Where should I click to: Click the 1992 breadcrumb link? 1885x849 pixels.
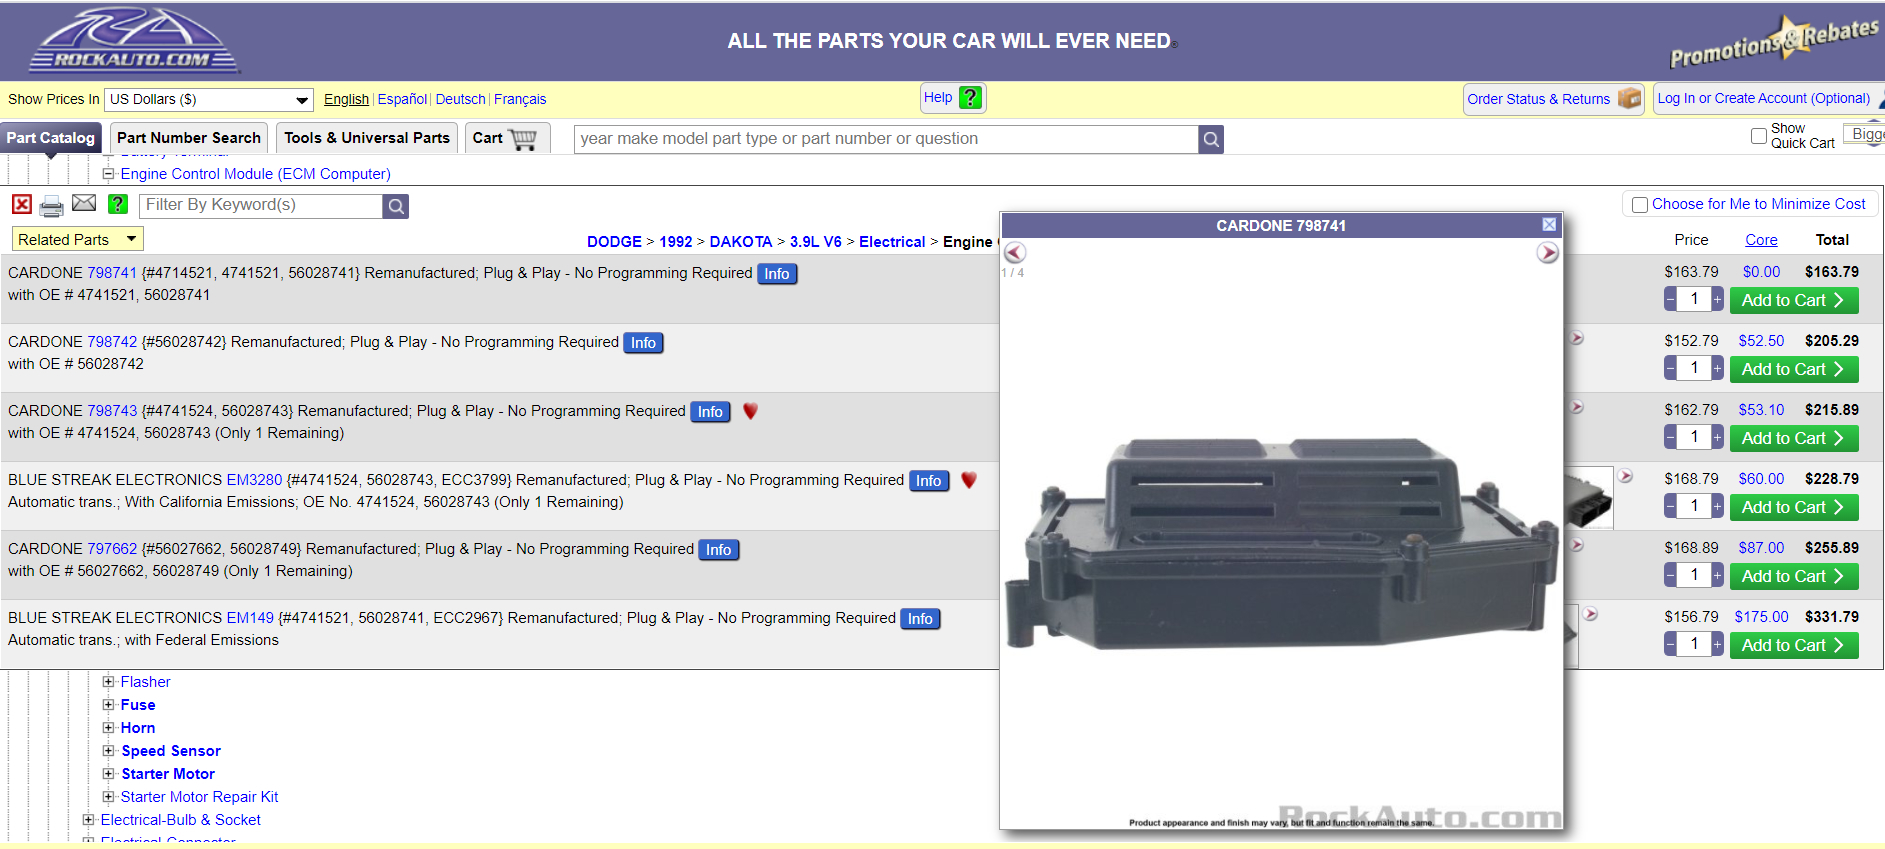676,242
